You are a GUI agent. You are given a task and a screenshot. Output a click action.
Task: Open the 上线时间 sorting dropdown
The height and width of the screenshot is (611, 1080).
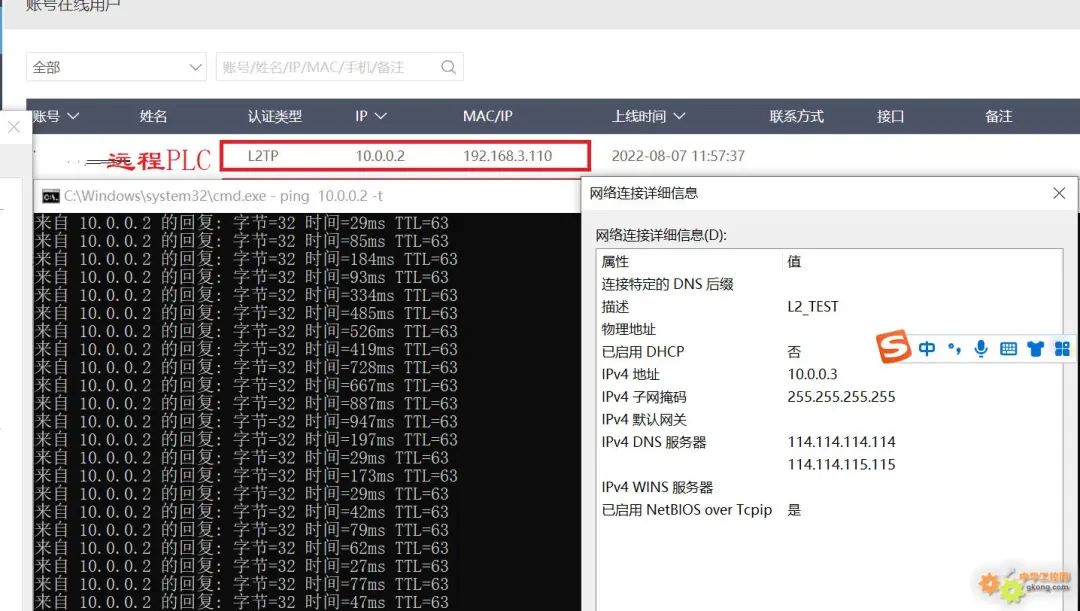(x=679, y=116)
